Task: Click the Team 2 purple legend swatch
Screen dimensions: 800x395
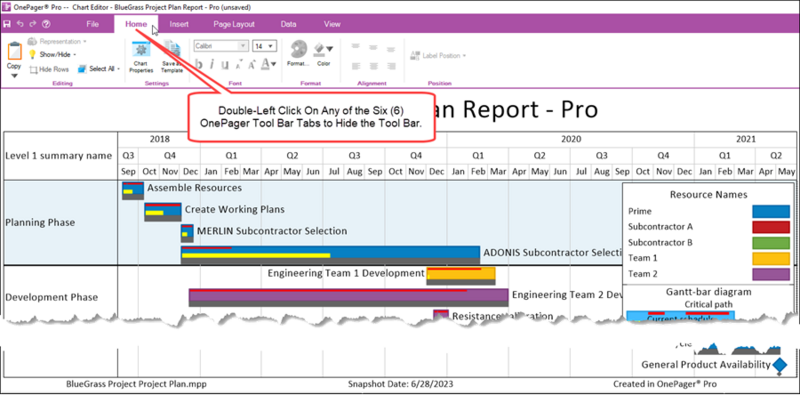Action: 771,275
